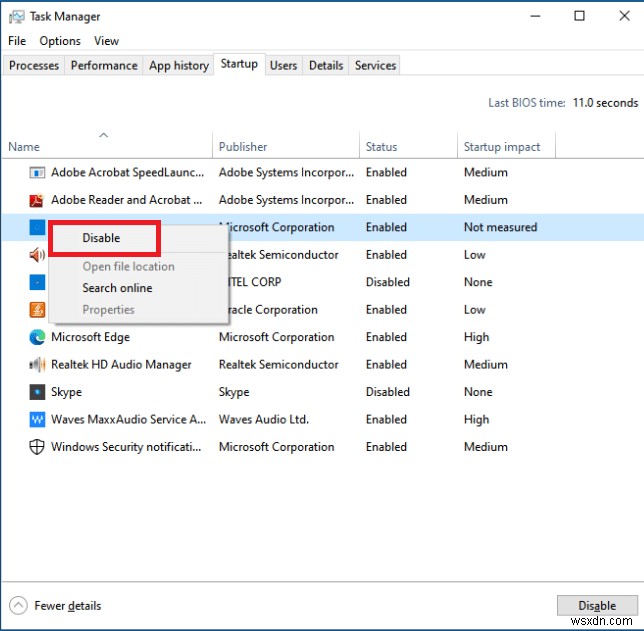Click the Waves MaxxAudio Service icon

37,419
